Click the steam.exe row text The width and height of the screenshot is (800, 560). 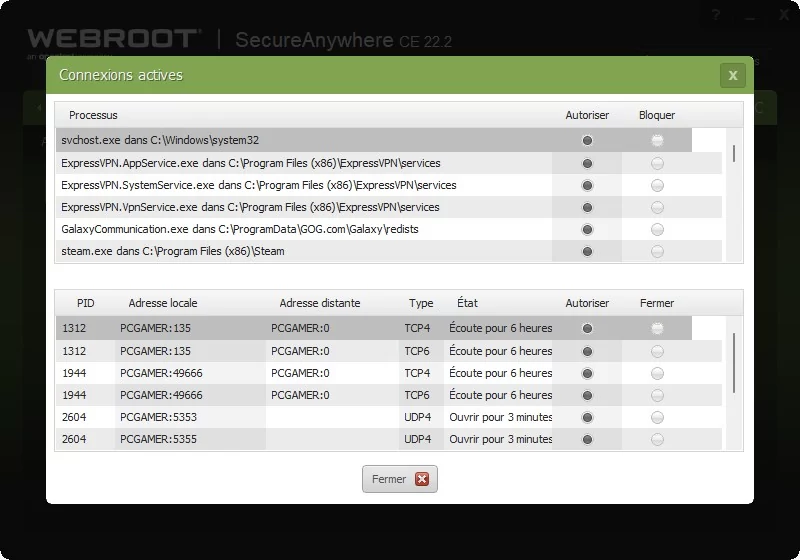coord(173,251)
